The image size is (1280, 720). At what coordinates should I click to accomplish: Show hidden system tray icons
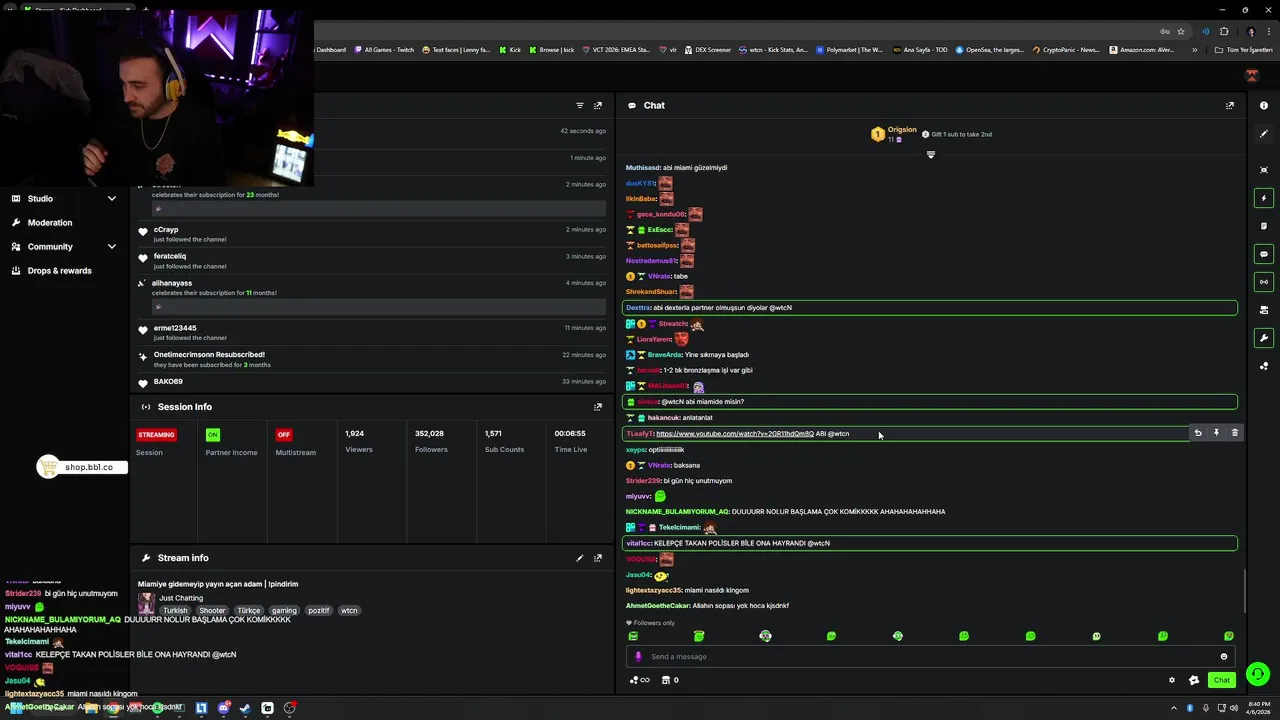point(1176,708)
